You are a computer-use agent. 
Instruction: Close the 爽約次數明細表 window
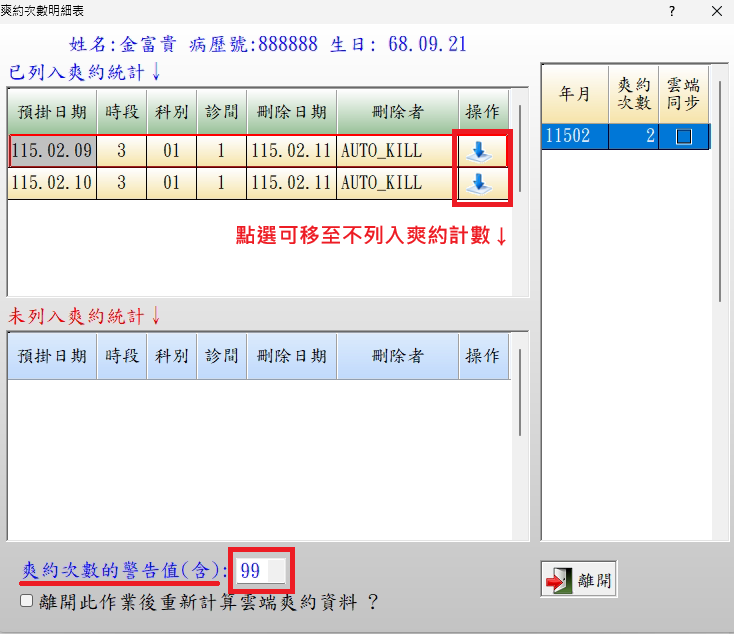(x=716, y=10)
